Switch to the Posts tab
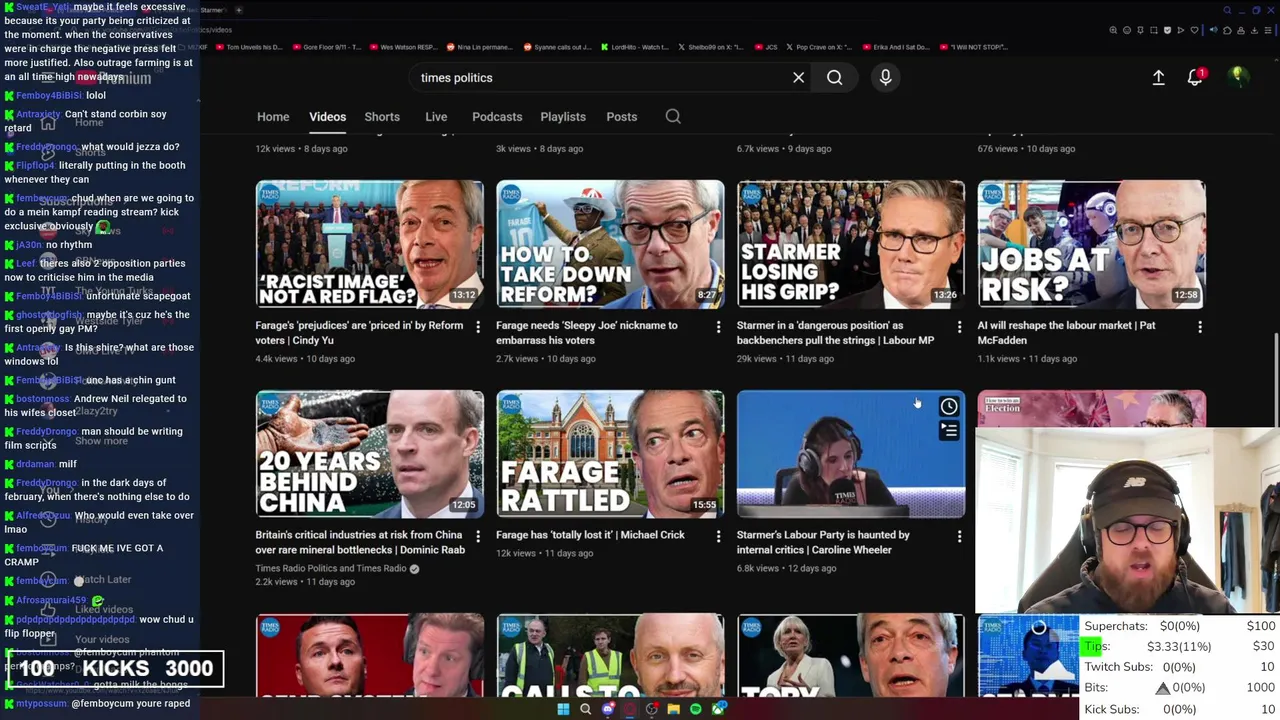 pyautogui.click(x=621, y=117)
